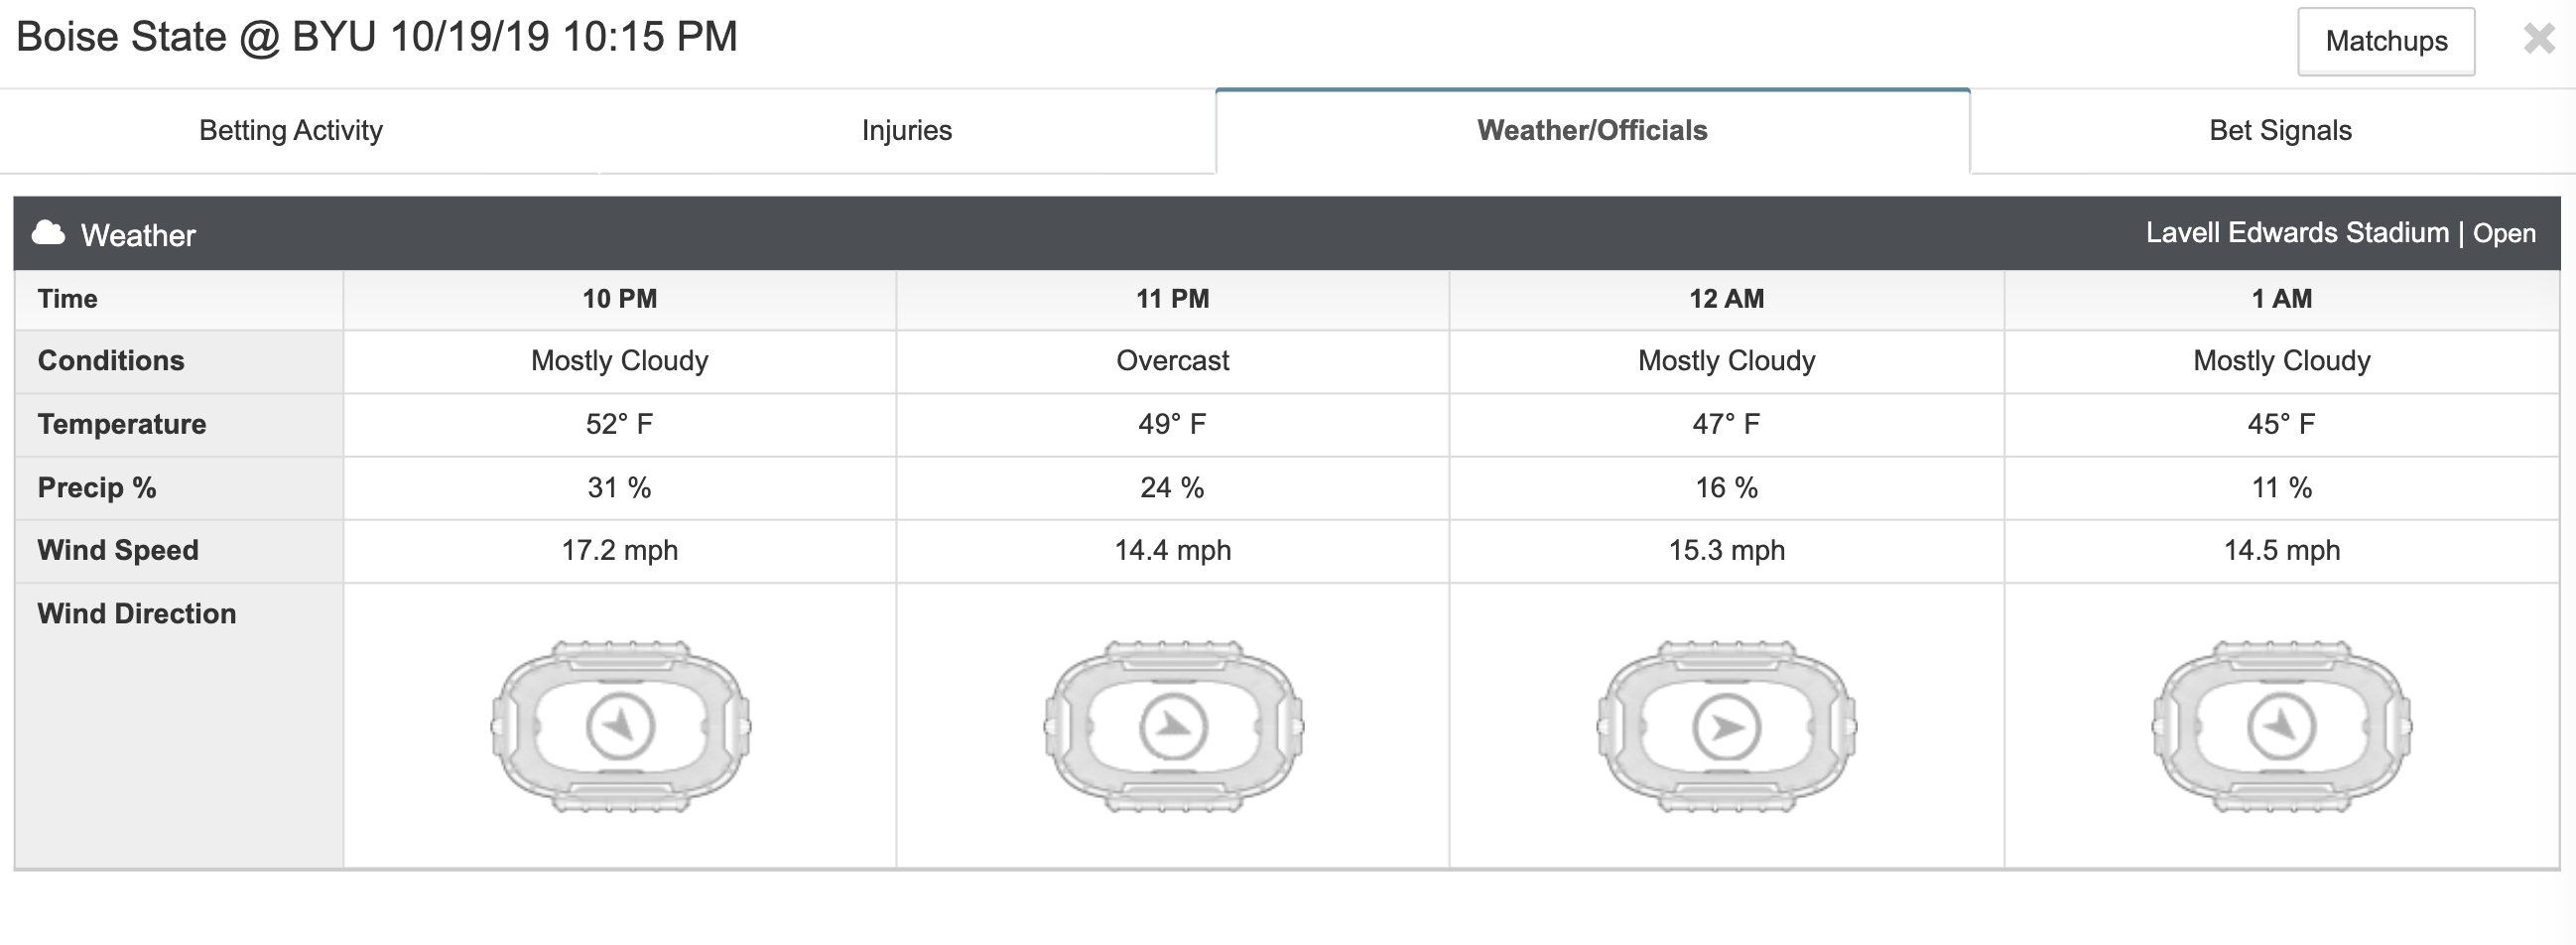Open the Injuries tab

pyautogui.click(x=907, y=130)
